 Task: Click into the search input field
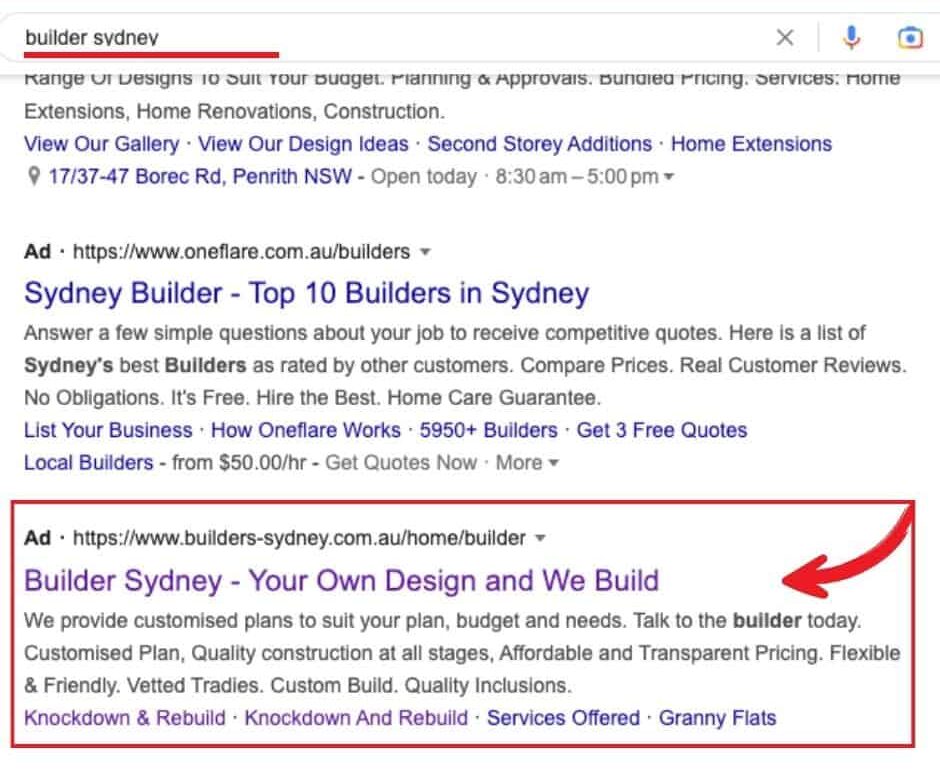coord(400,38)
